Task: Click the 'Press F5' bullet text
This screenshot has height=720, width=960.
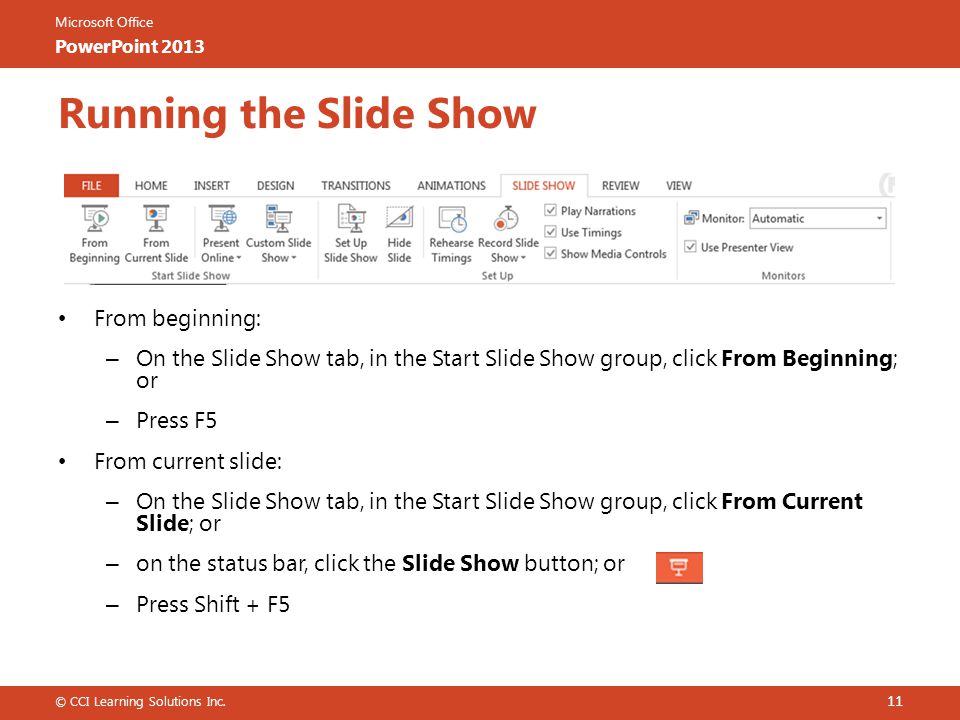Action: click(176, 421)
